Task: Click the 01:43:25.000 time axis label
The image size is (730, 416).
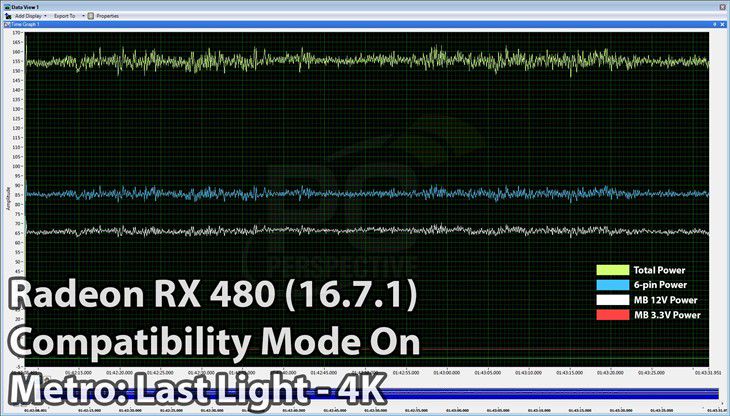Action: coord(650,373)
